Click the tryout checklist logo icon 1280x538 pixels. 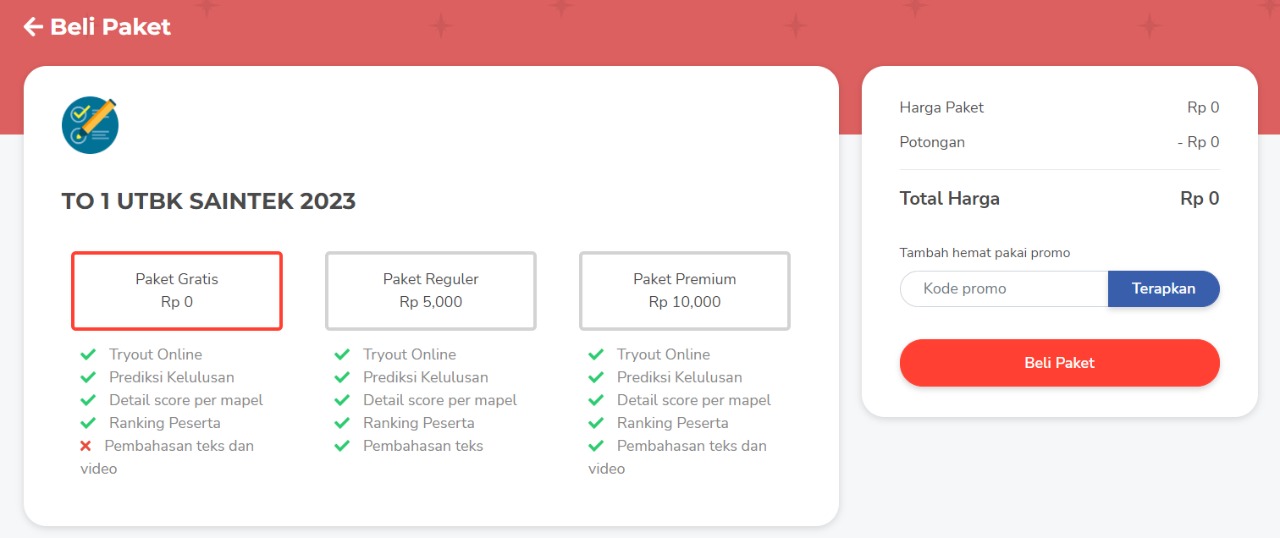pyautogui.click(x=90, y=125)
